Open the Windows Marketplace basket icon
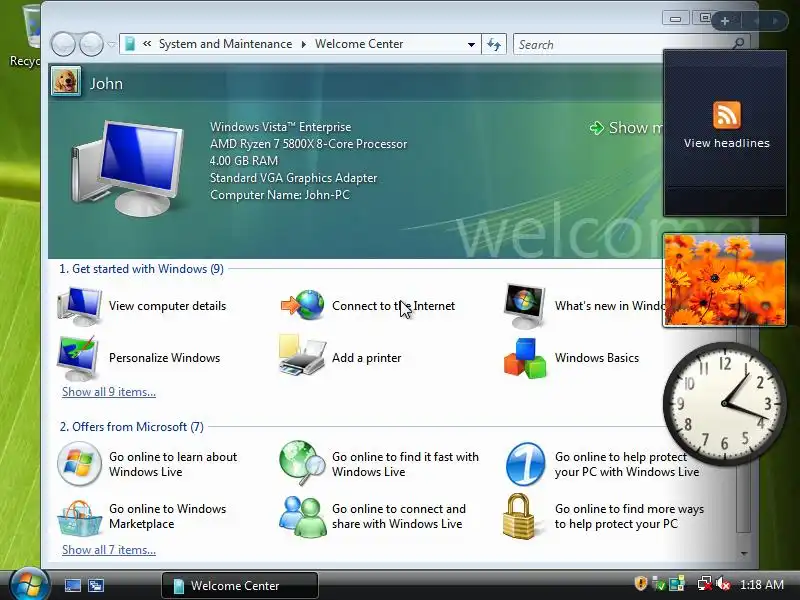 [x=79, y=518]
